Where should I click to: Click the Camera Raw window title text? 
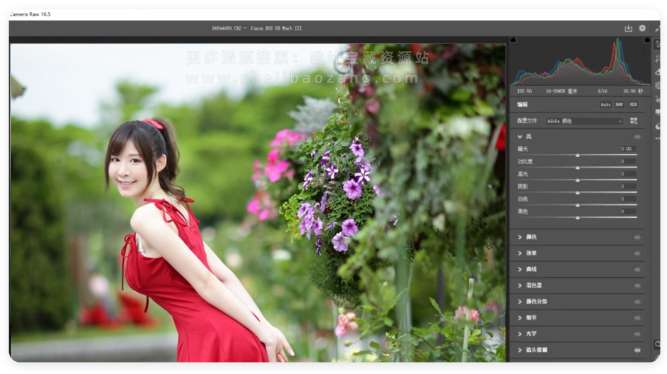click(x=30, y=14)
